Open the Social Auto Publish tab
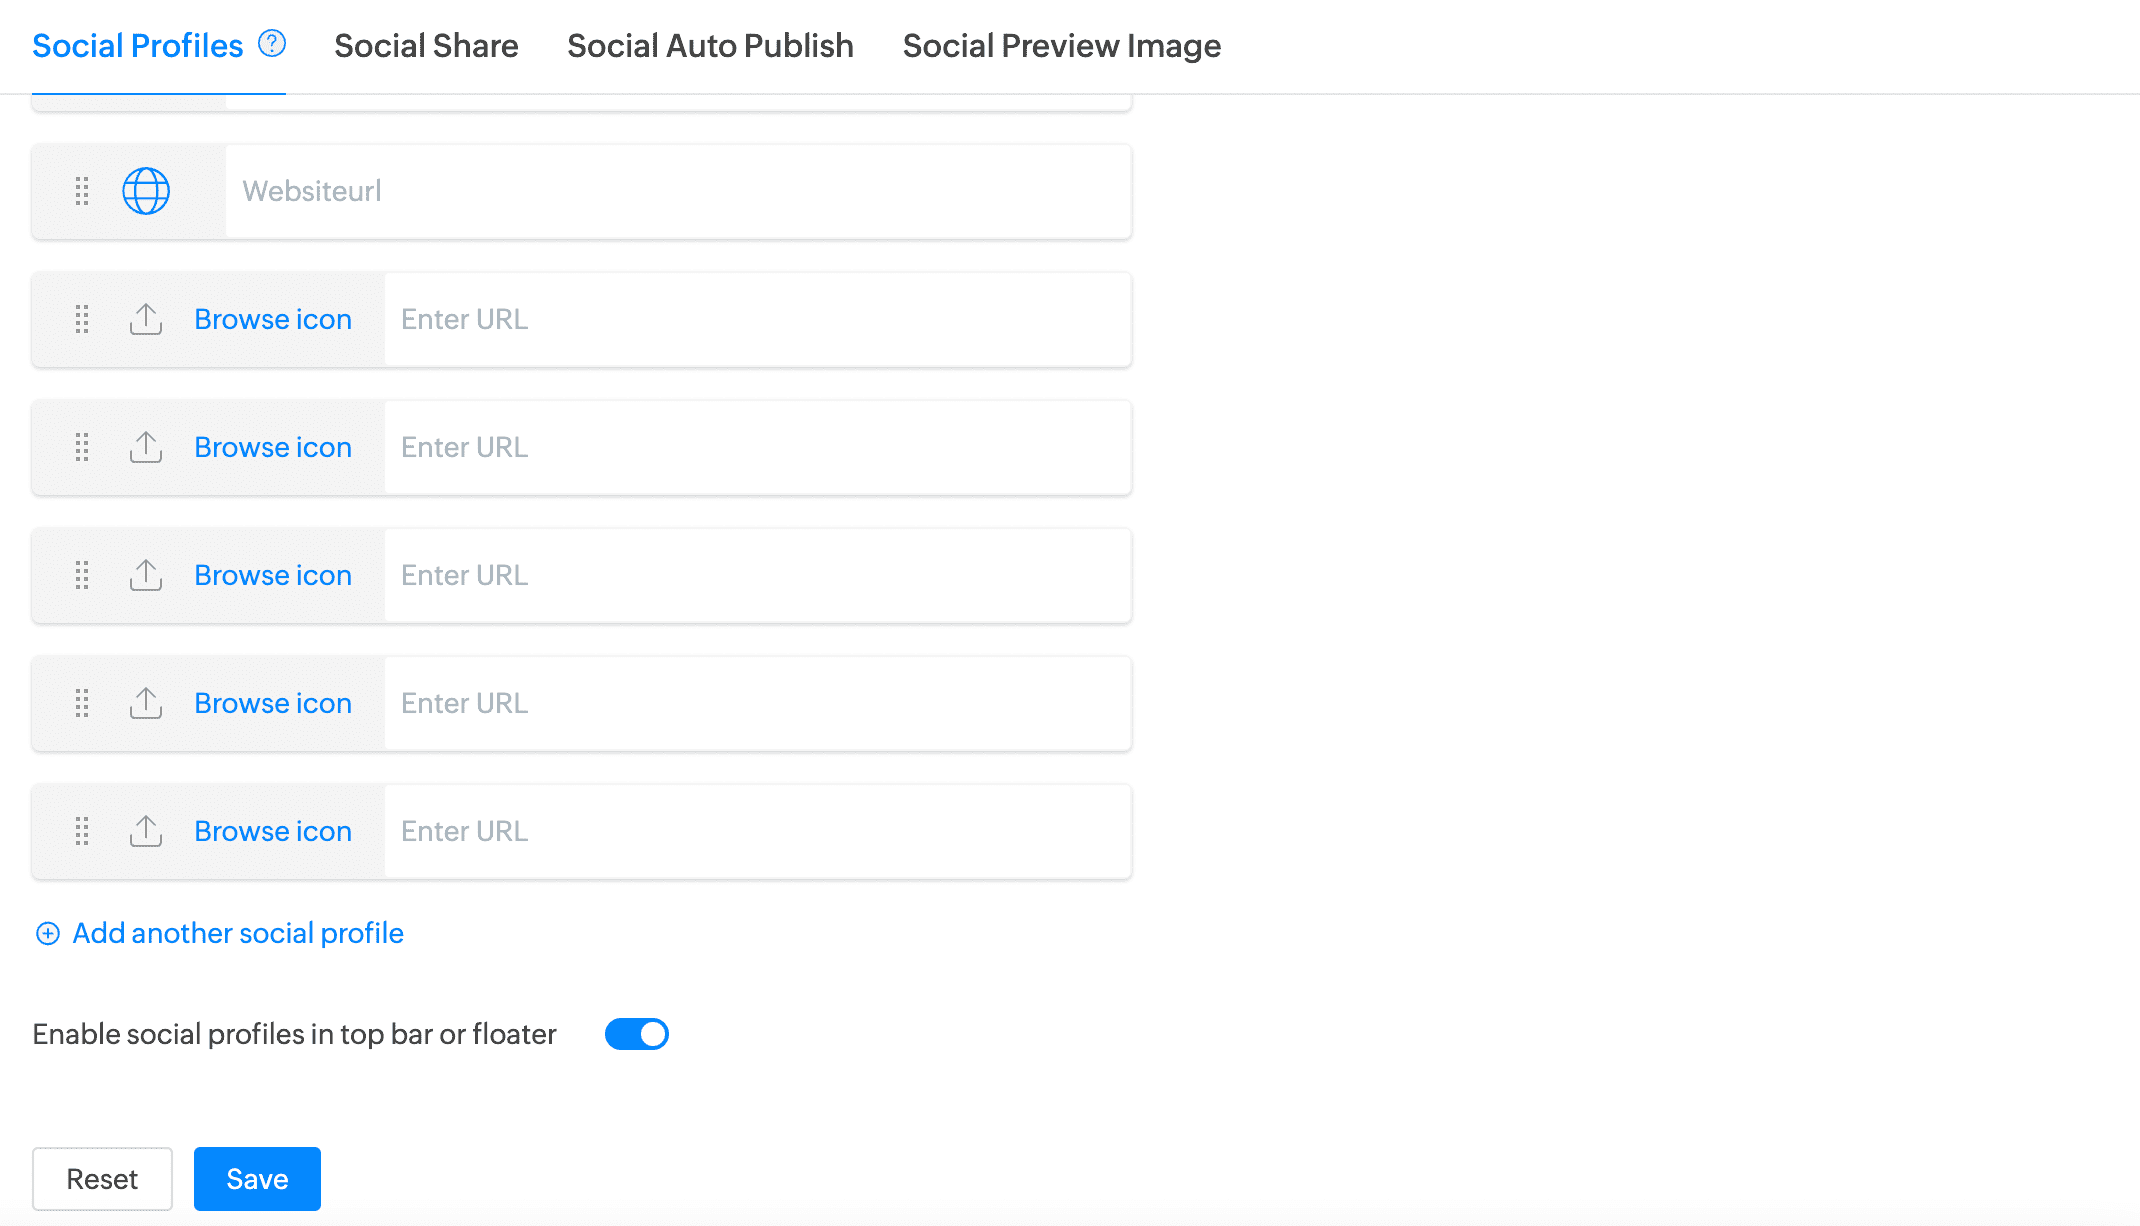Screen dimensions: 2140x1226 click(710, 46)
